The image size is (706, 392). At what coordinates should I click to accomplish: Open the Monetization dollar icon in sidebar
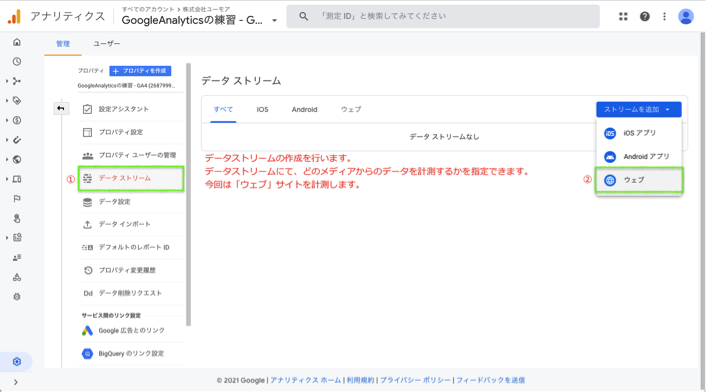click(x=17, y=120)
